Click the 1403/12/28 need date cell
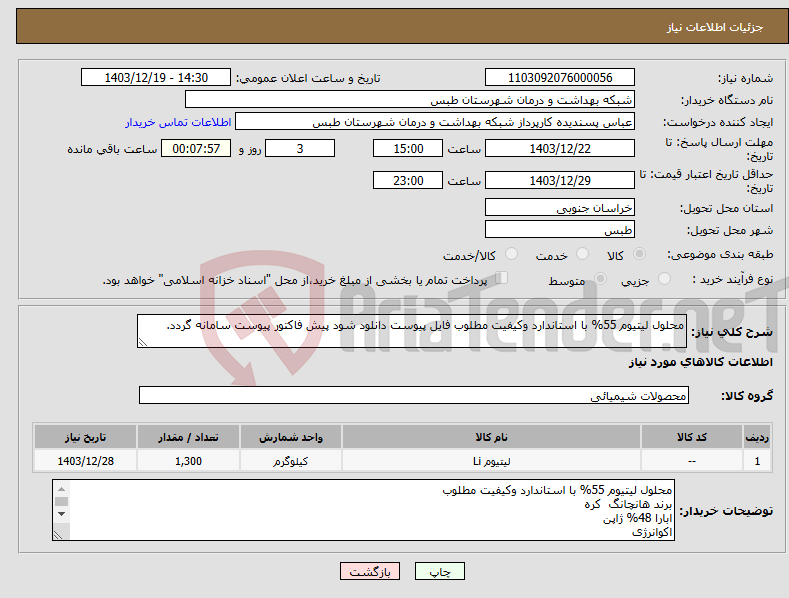Viewport: 789px width, 598px height. pos(86,461)
